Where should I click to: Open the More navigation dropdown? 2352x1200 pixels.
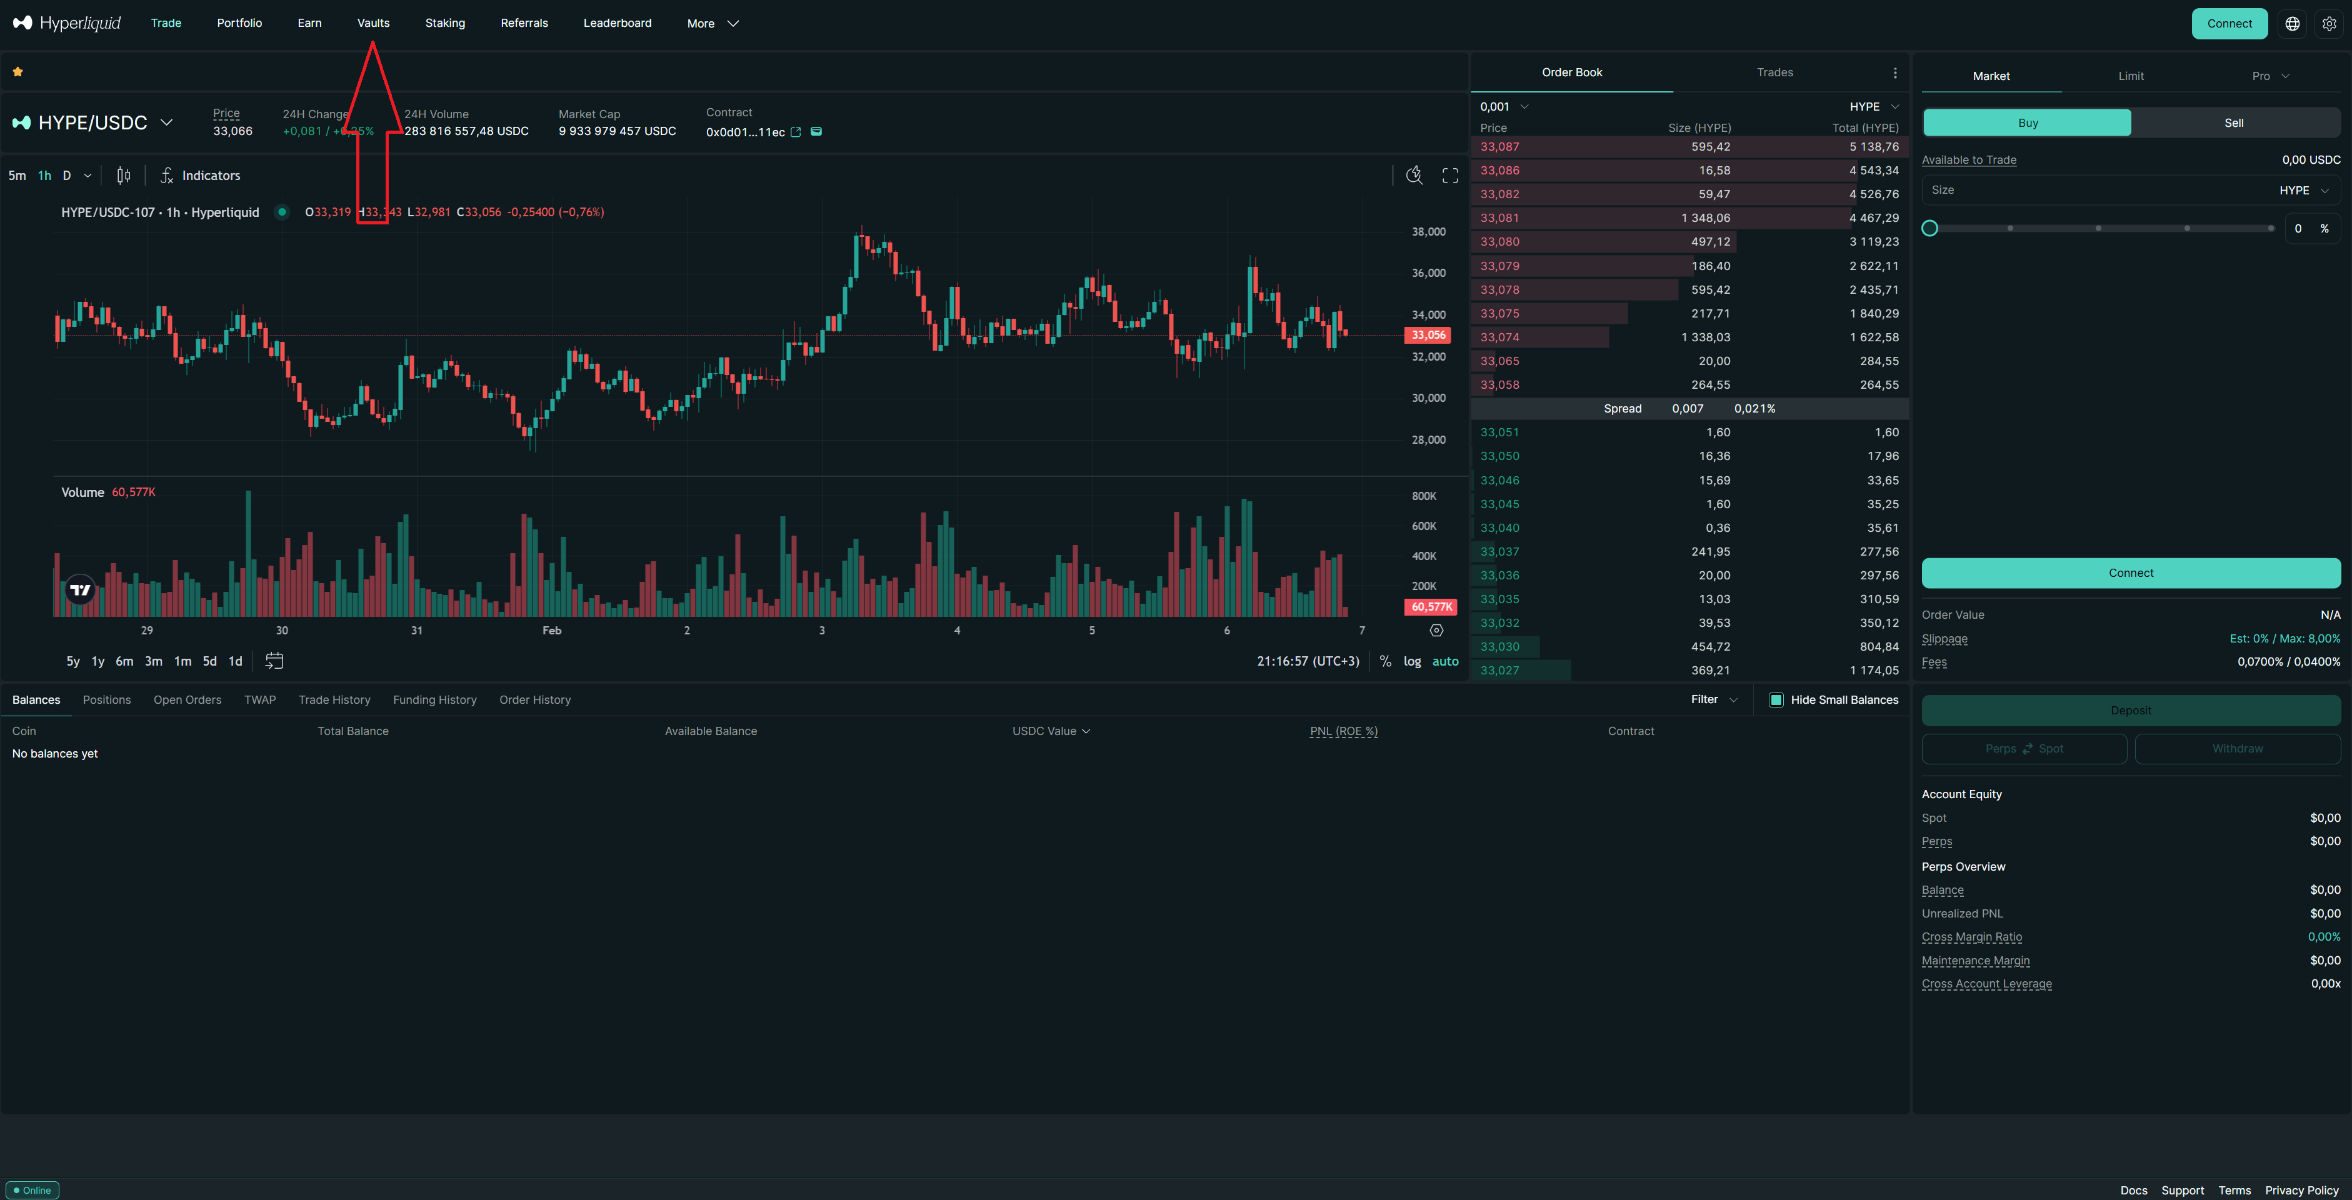pyautogui.click(x=712, y=23)
